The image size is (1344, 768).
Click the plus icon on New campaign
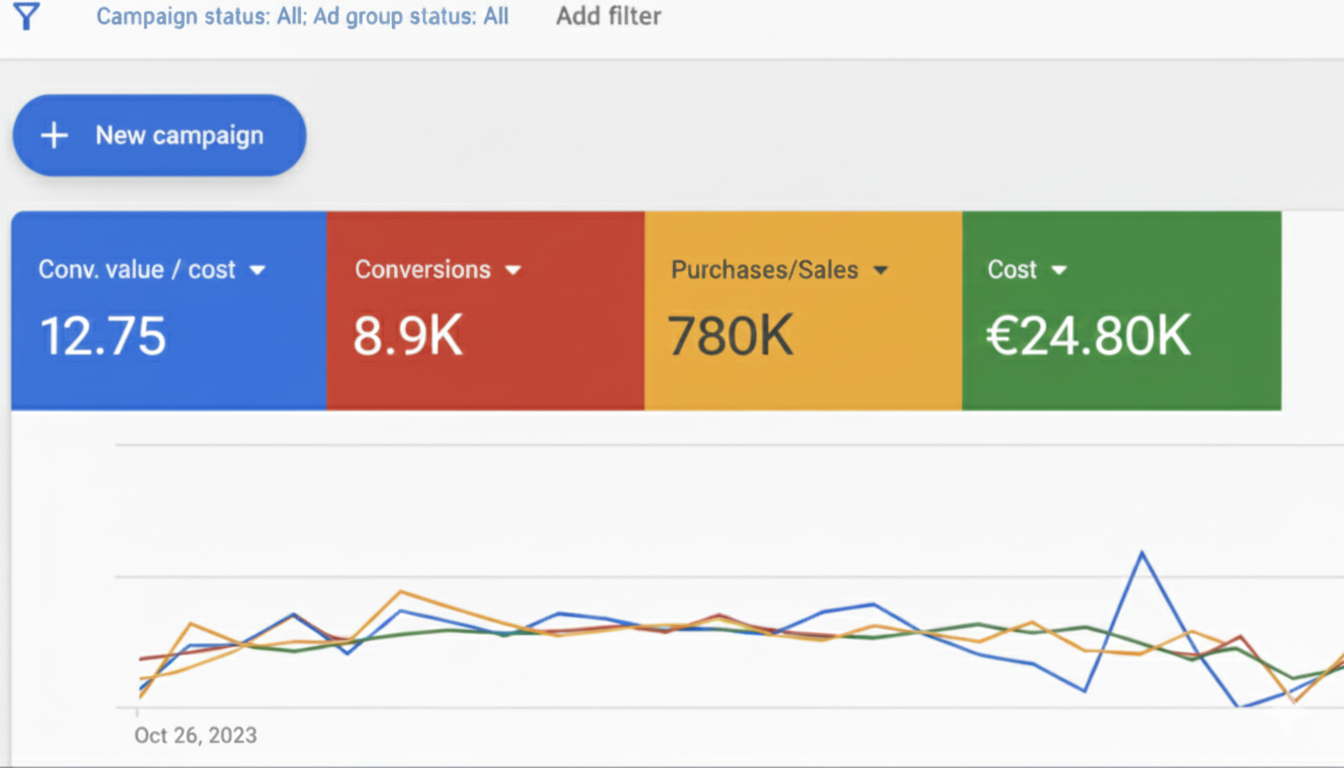click(54, 136)
